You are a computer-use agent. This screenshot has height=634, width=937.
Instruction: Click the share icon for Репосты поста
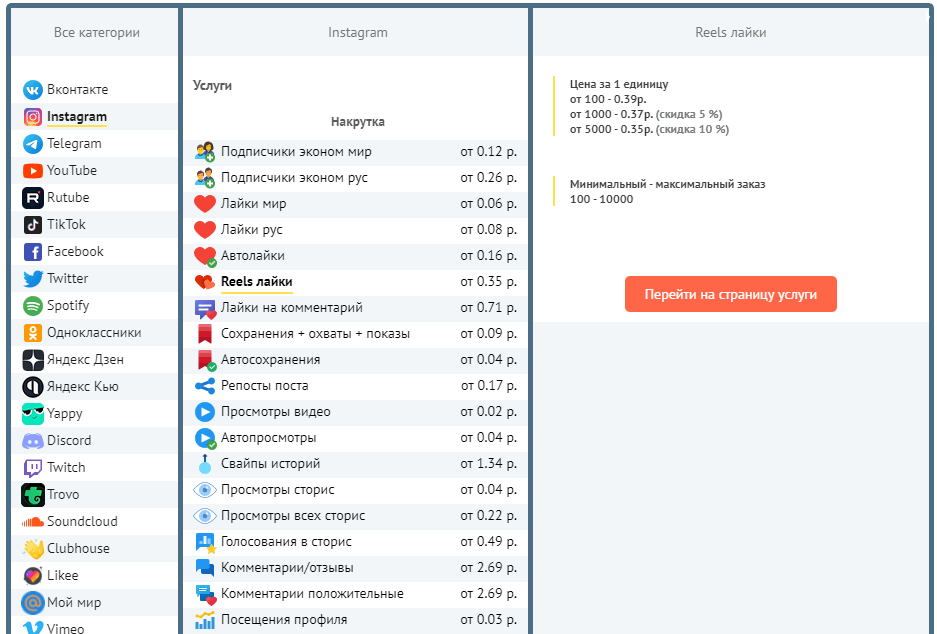(x=205, y=386)
